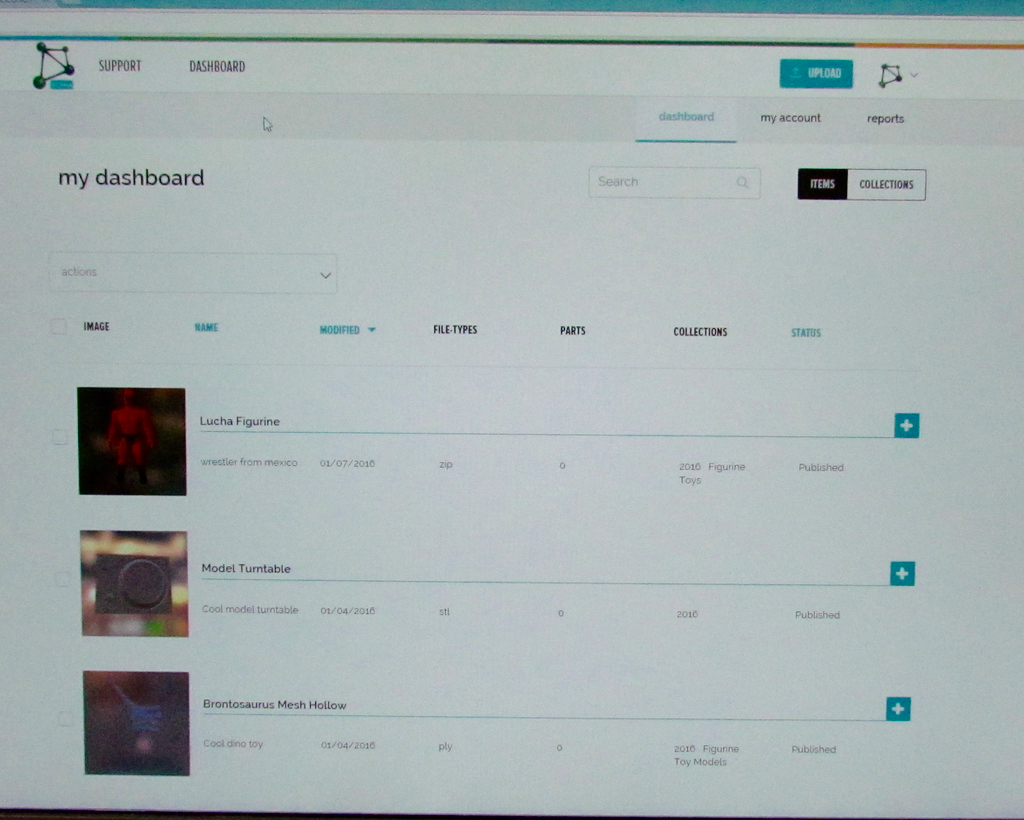Open the Support link in header
This screenshot has width=1024, height=820.
coord(120,66)
